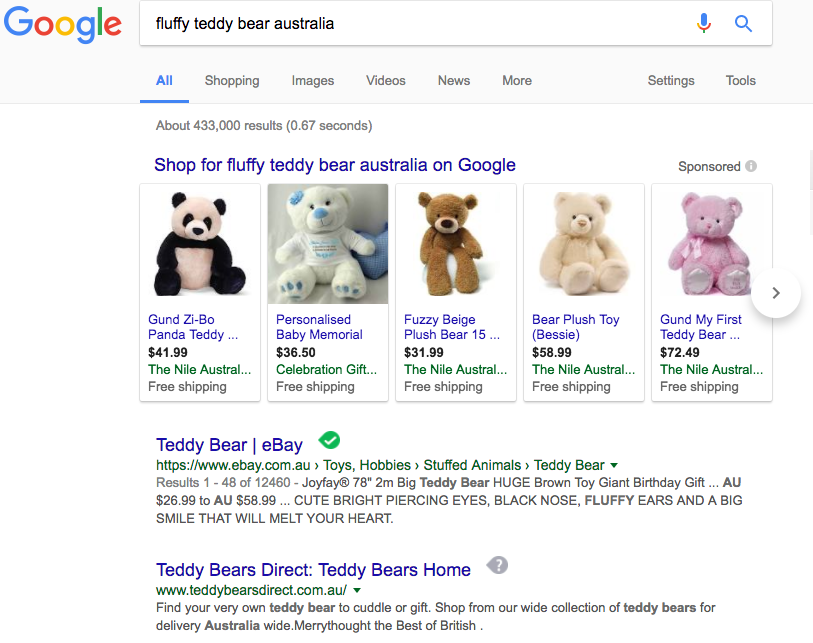Open 'Shop for fluffy teddy bear australia' link
The width and height of the screenshot is (813, 643).
335,165
